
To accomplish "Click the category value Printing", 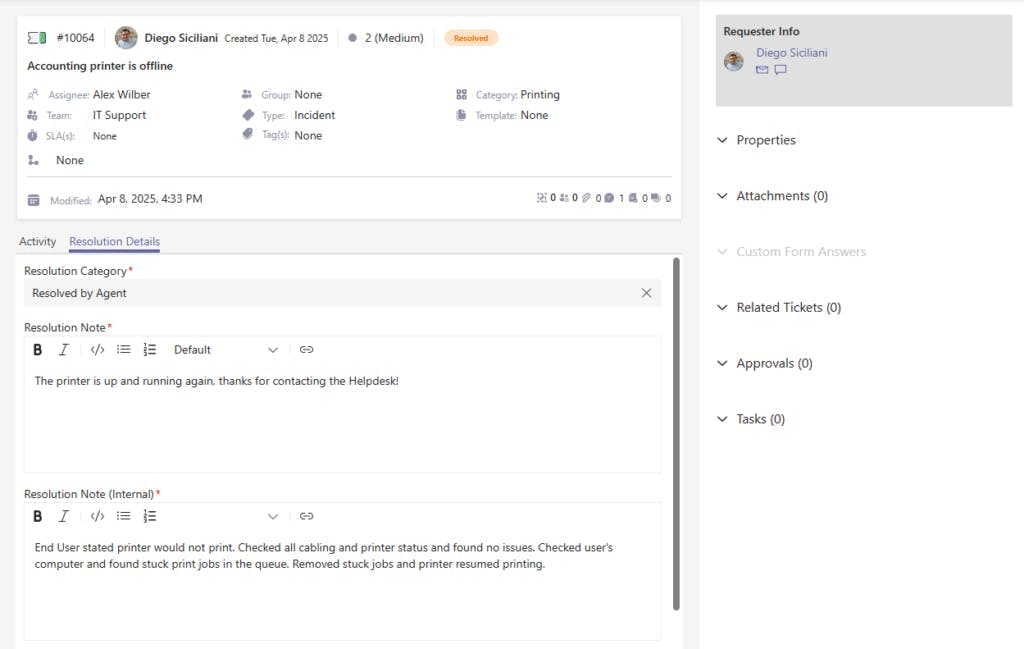I will 540,95.
